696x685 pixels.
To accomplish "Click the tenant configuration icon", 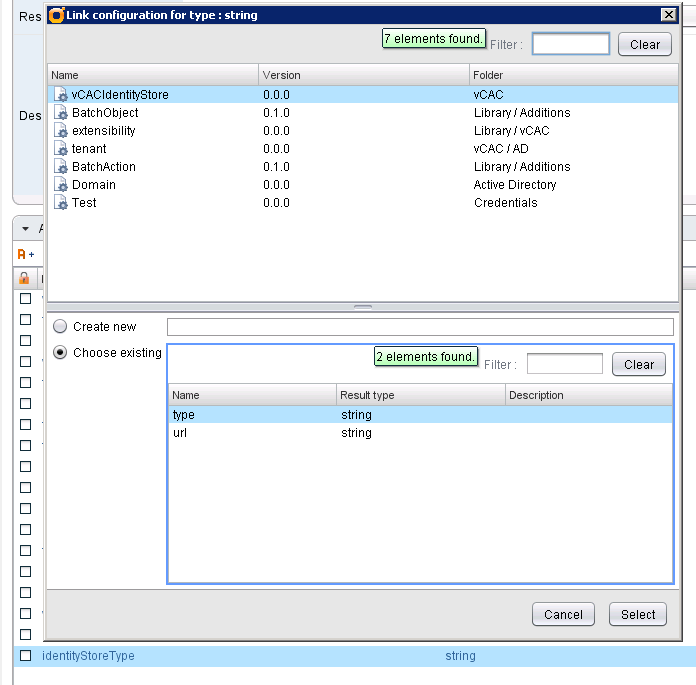I will tap(61, 148).
